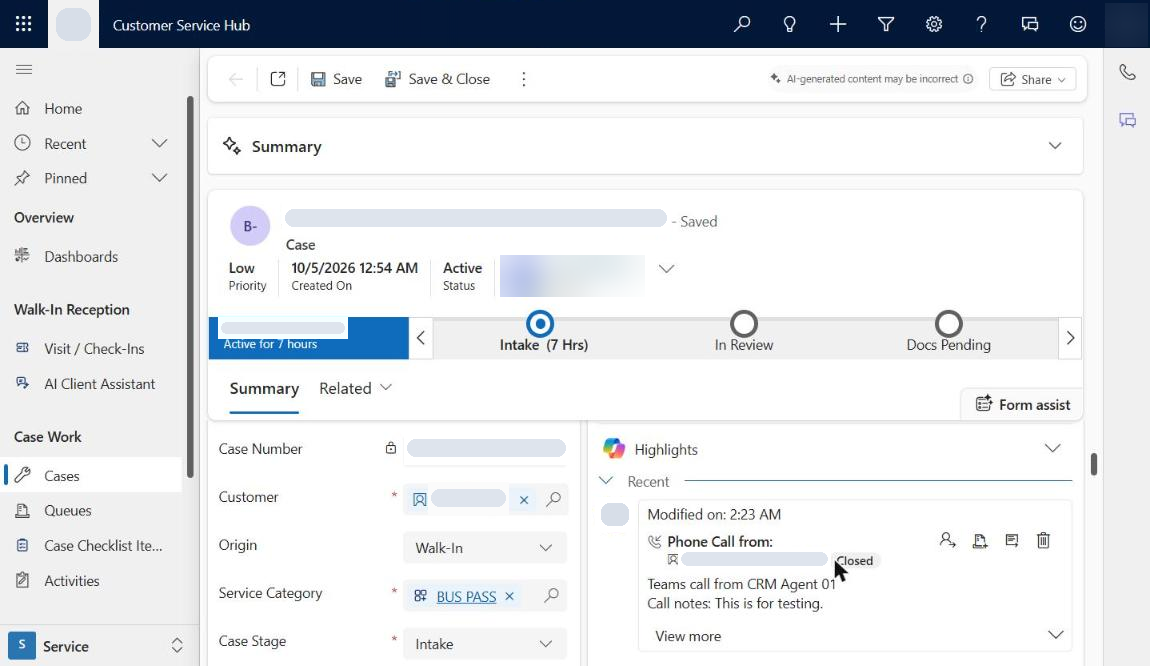Expand the Summary AI panel
1150x666 pixels.
point(1055,146)
